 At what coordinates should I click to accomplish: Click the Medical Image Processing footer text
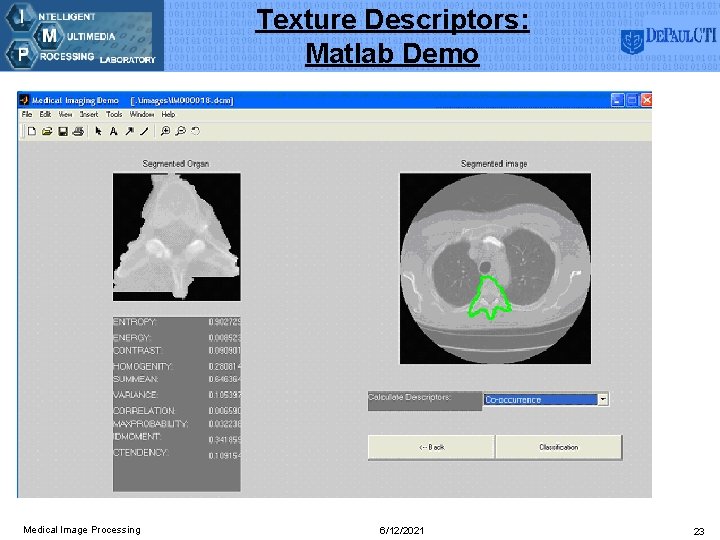coord(82,529)
